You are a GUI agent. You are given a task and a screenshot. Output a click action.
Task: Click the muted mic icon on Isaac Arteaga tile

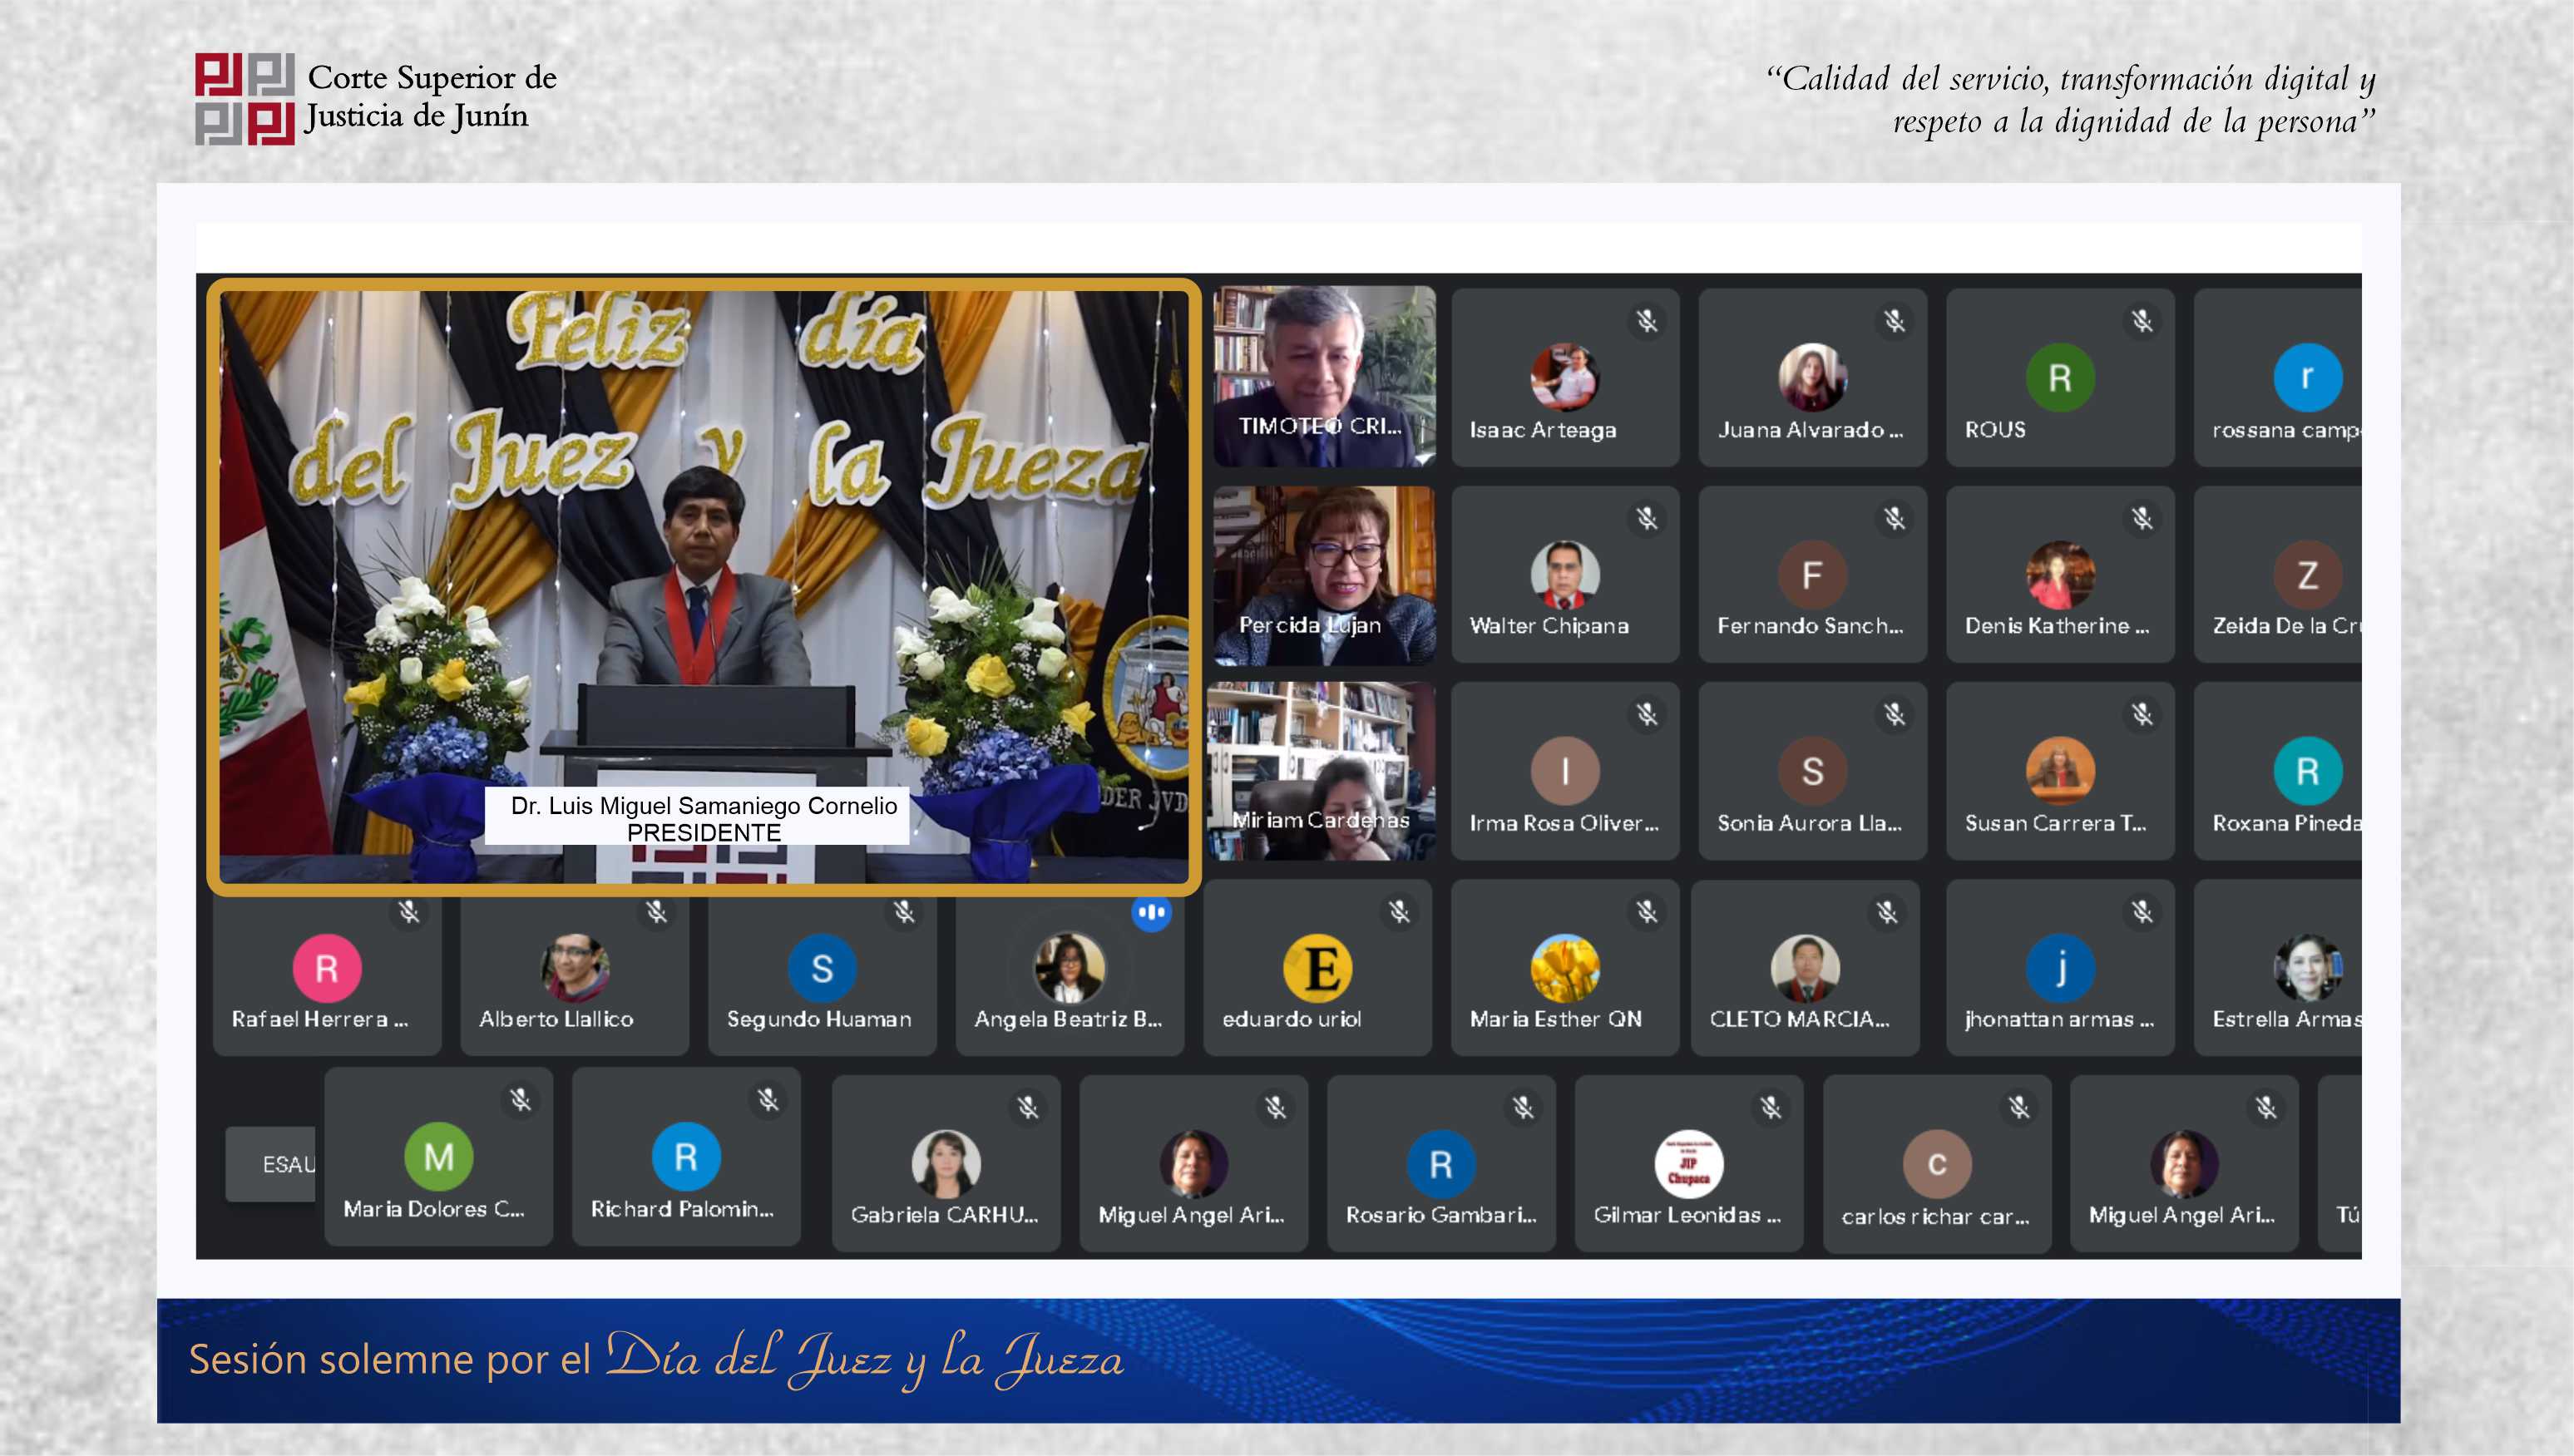[1647, 321]
